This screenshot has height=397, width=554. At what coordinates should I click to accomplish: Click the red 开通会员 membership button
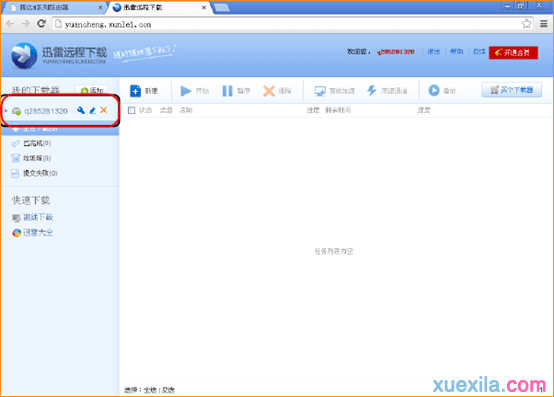[x=513, y=53]
